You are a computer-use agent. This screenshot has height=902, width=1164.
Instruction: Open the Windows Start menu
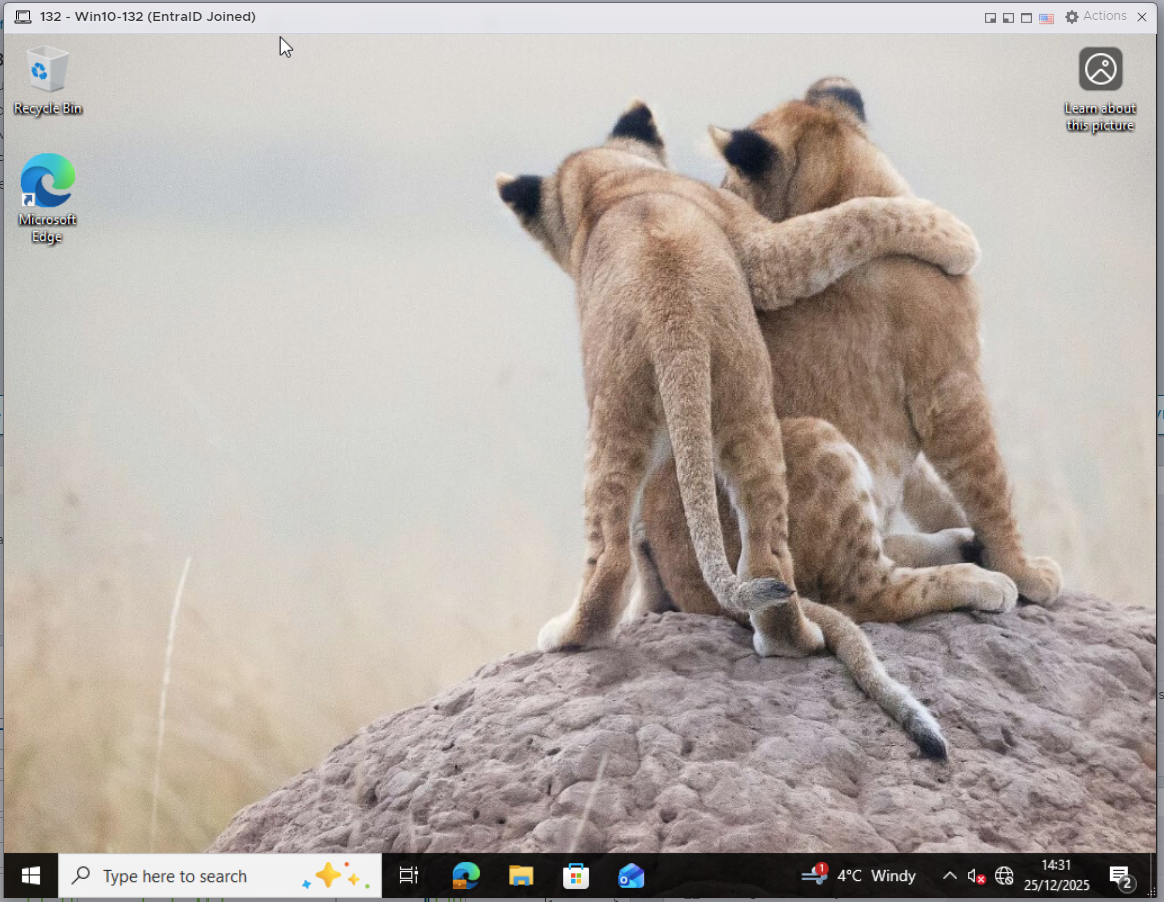[30, 876]
